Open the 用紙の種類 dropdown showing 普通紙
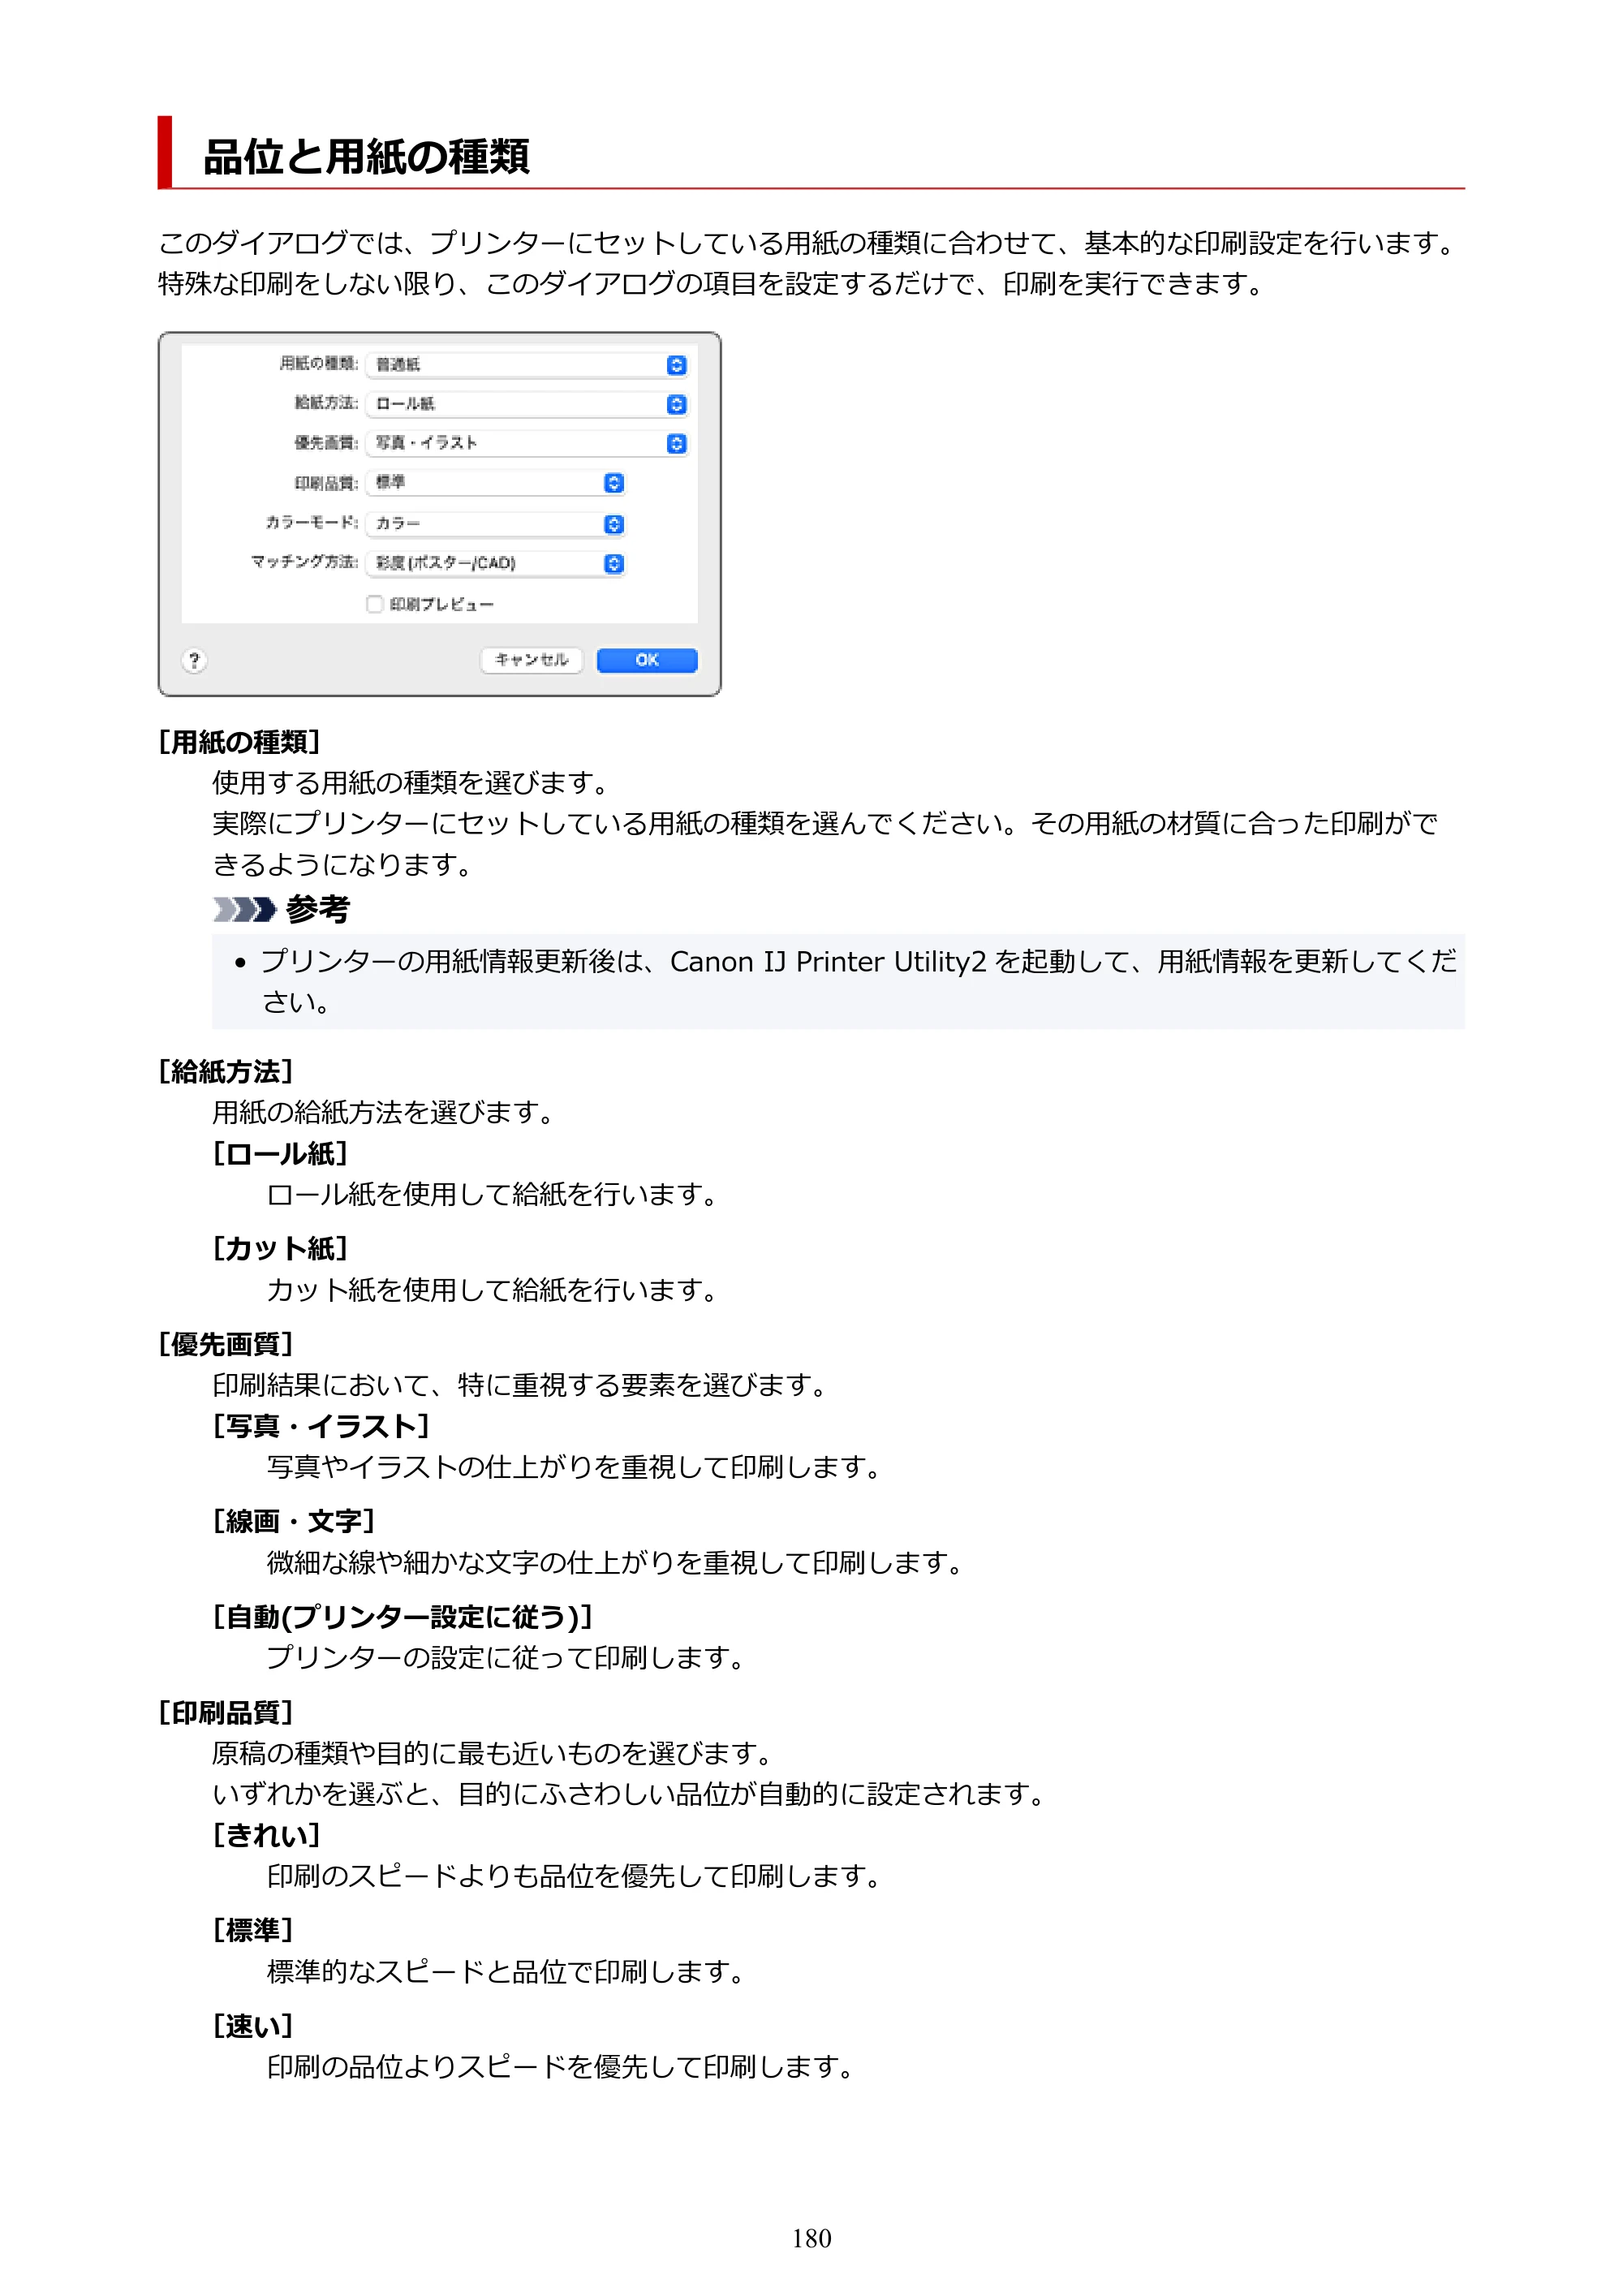Screen dimensions: 1623x2296 [x=527, y=365]
